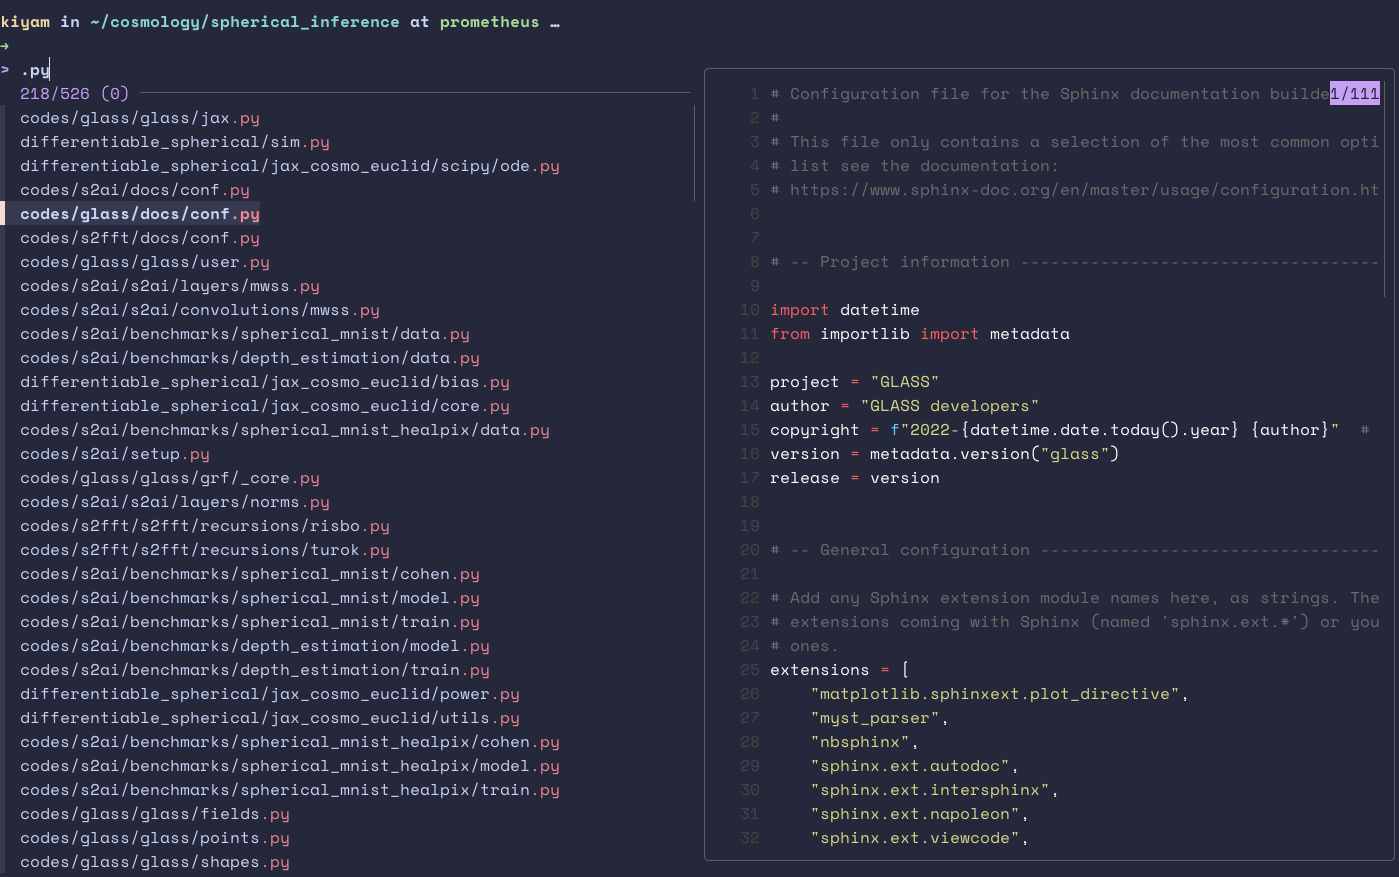Select jax_cosmo_euclid/power.py entry
The height and width of the screenshot is (877, 1399).
click(x=270, y=694)
